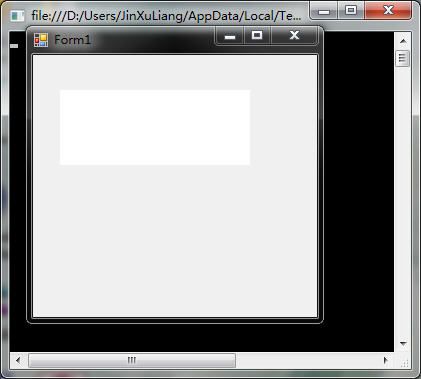
Task: Minimize the Form1 window
Action: point(230,36)
